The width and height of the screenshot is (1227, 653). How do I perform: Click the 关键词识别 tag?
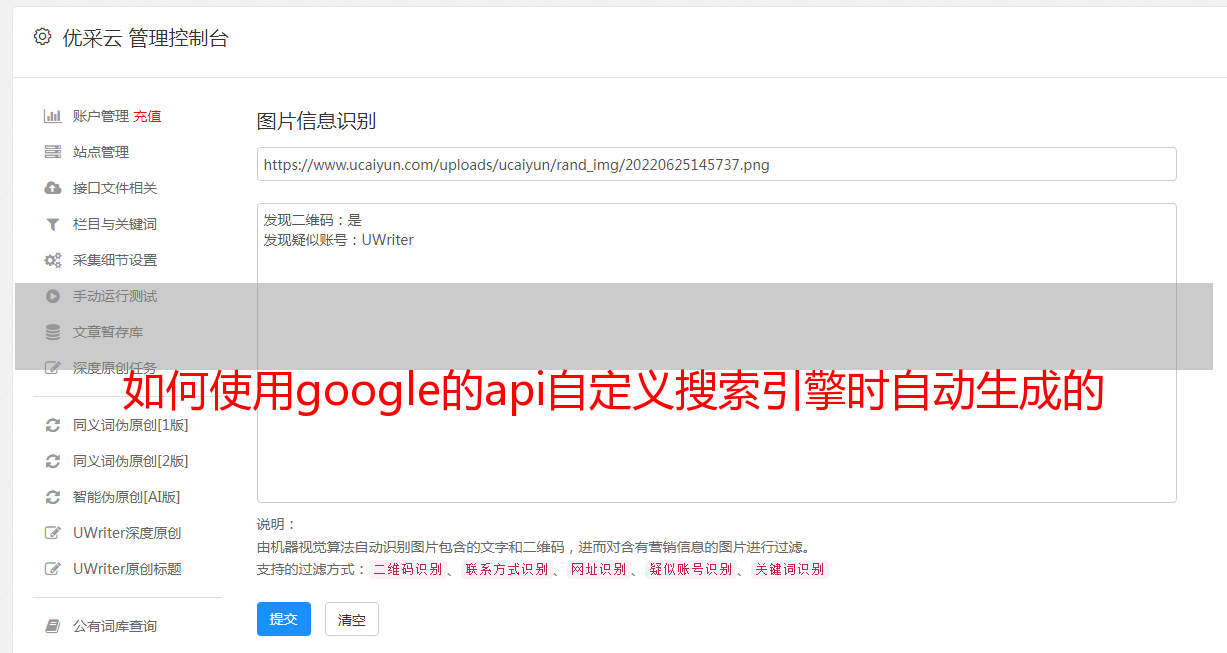click(x=790, y=569)
